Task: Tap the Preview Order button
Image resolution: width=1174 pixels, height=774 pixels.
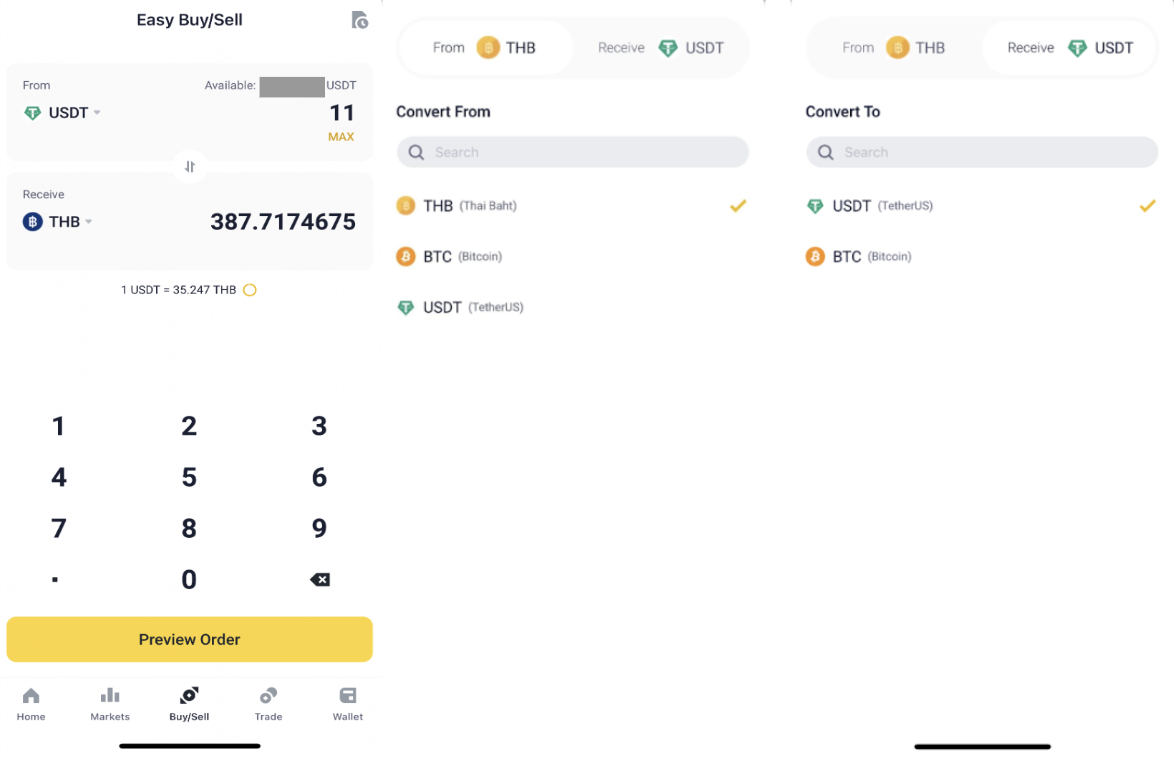Action: [190, 640]
